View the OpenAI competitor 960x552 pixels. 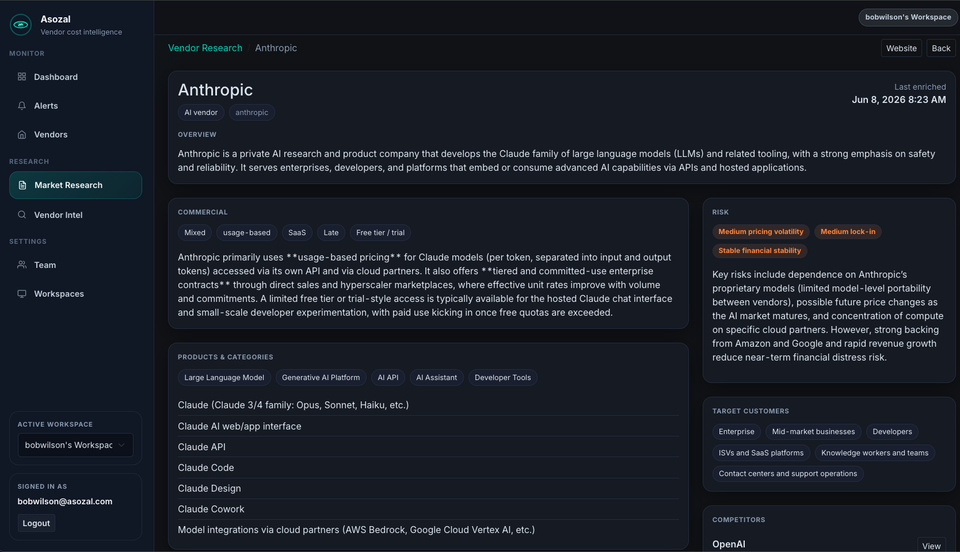pyautogui.click(x=931, y=545)
